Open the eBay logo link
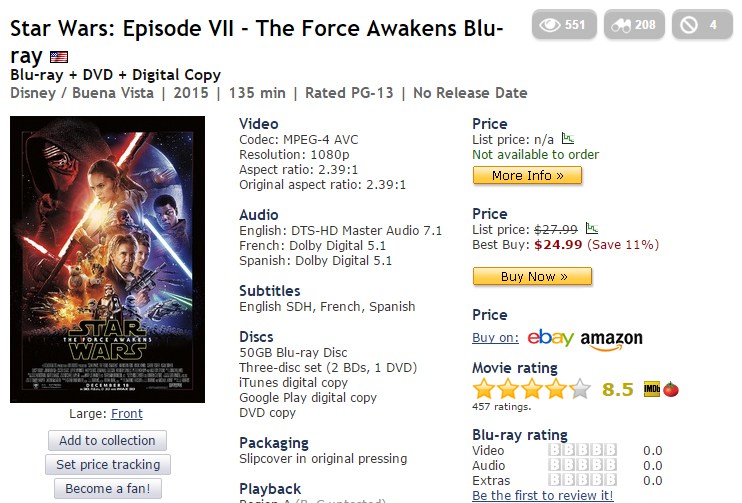The width and height of the screenshot is (742, 503). pyautogui.click(x=550, y=338)
